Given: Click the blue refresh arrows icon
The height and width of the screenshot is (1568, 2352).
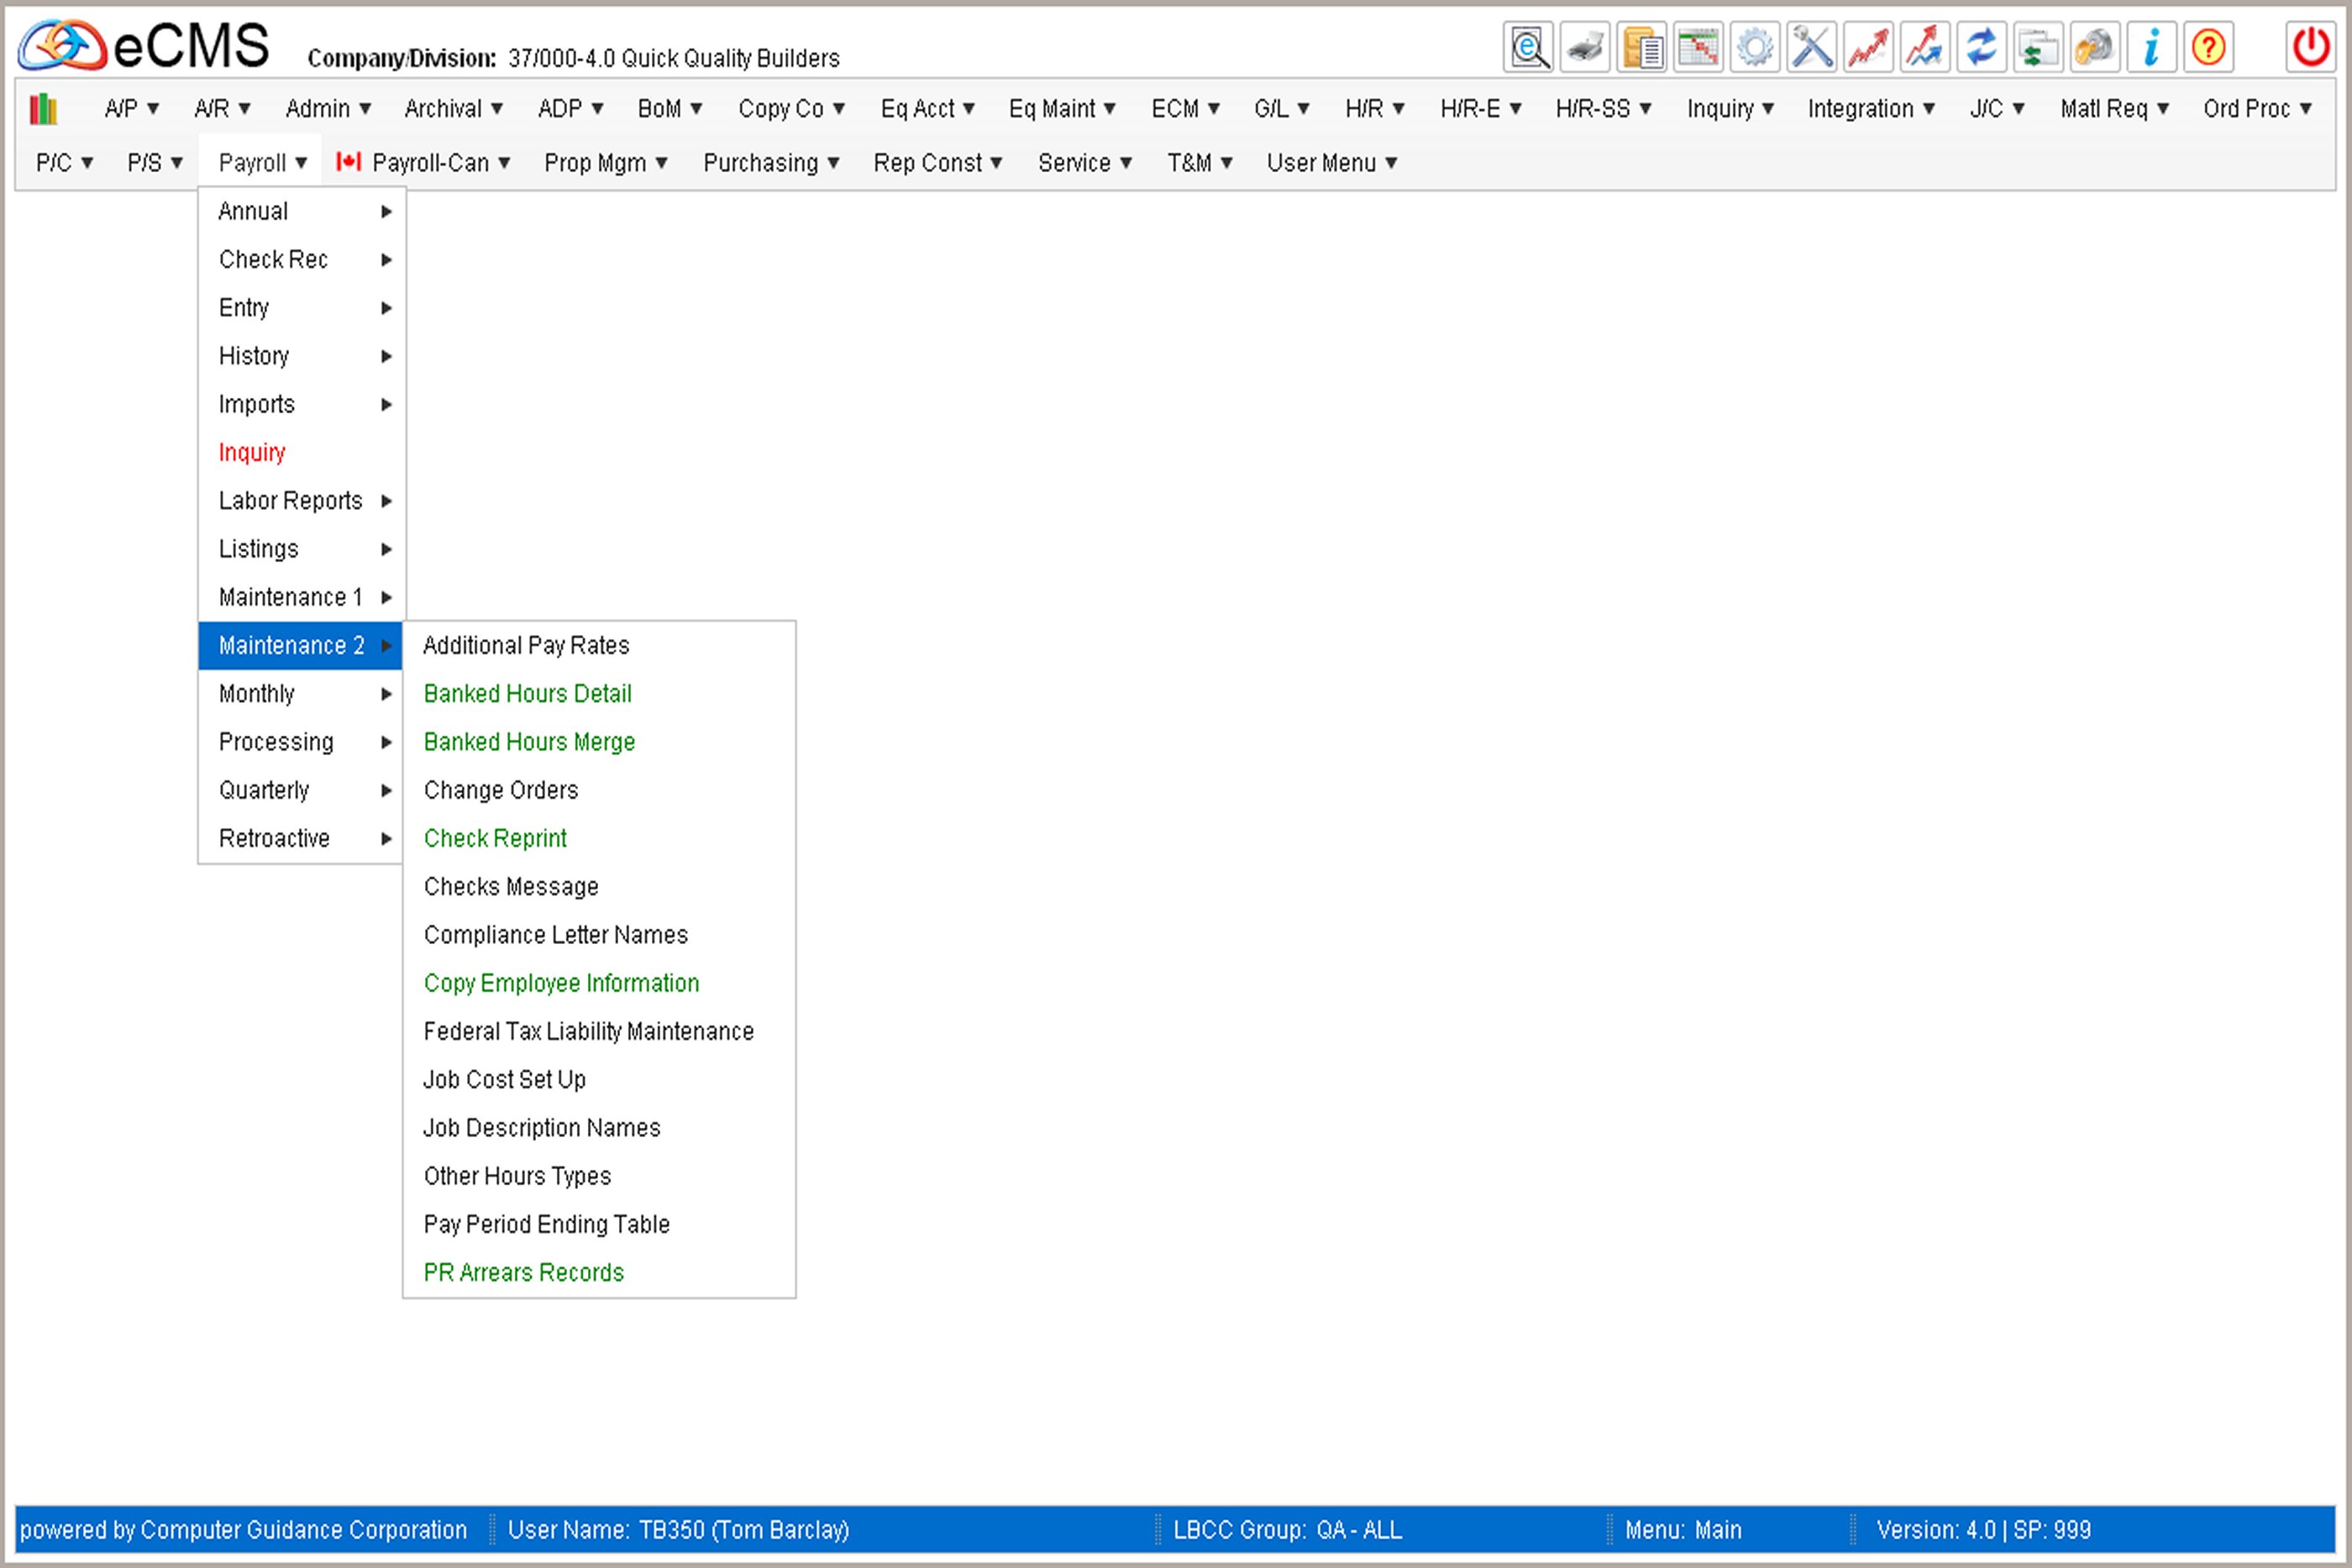Looking at the screenshot, I should pyautogui.click(x=1981, y=47).
